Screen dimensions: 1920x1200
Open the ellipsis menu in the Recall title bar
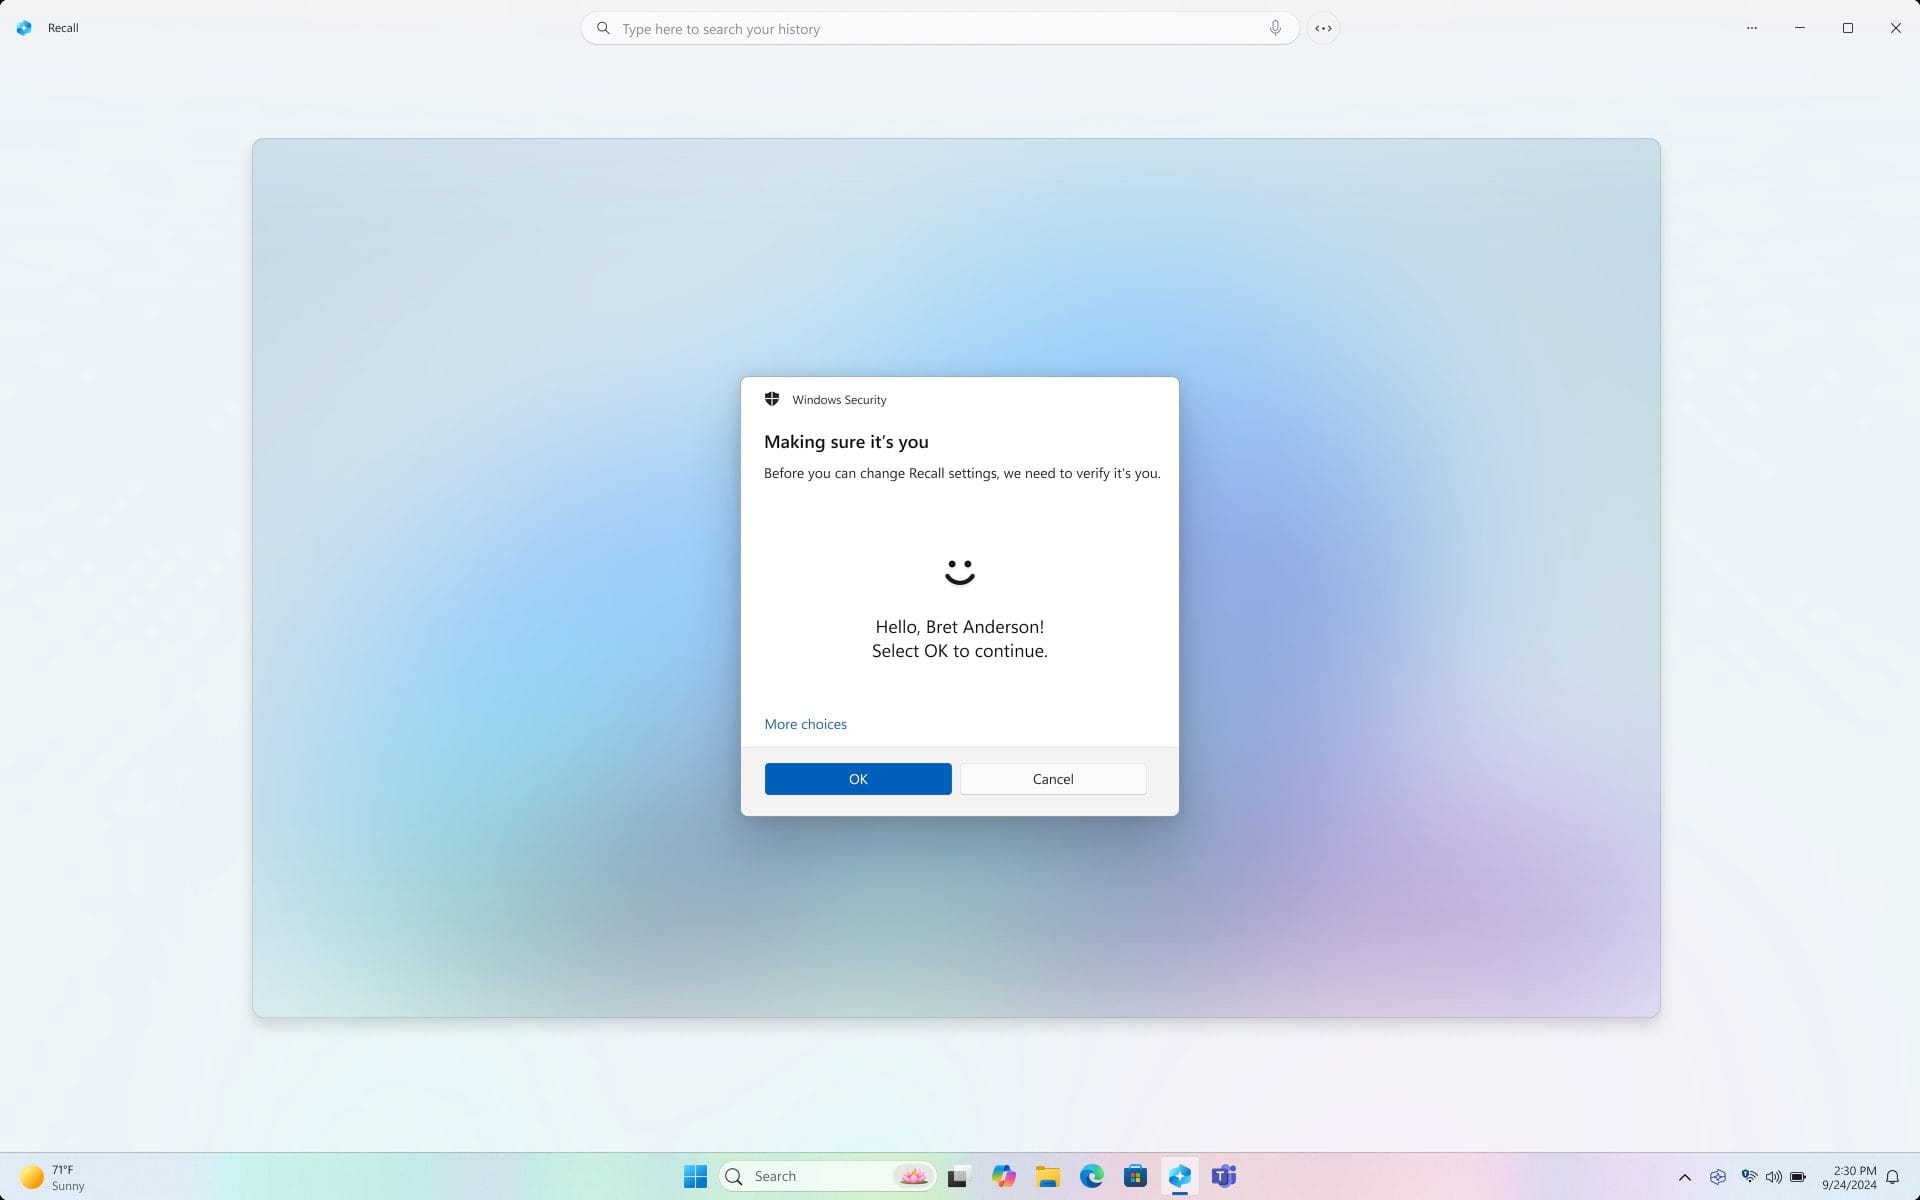1752,28
